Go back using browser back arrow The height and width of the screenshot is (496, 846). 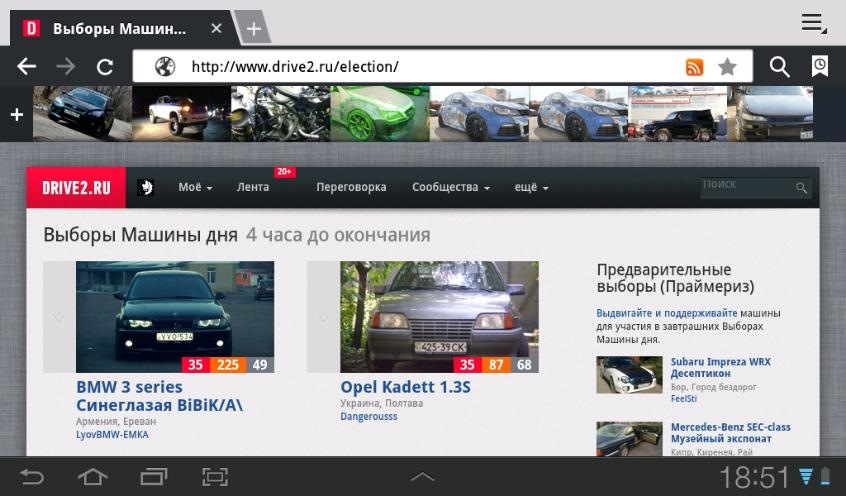coord(26,66)
